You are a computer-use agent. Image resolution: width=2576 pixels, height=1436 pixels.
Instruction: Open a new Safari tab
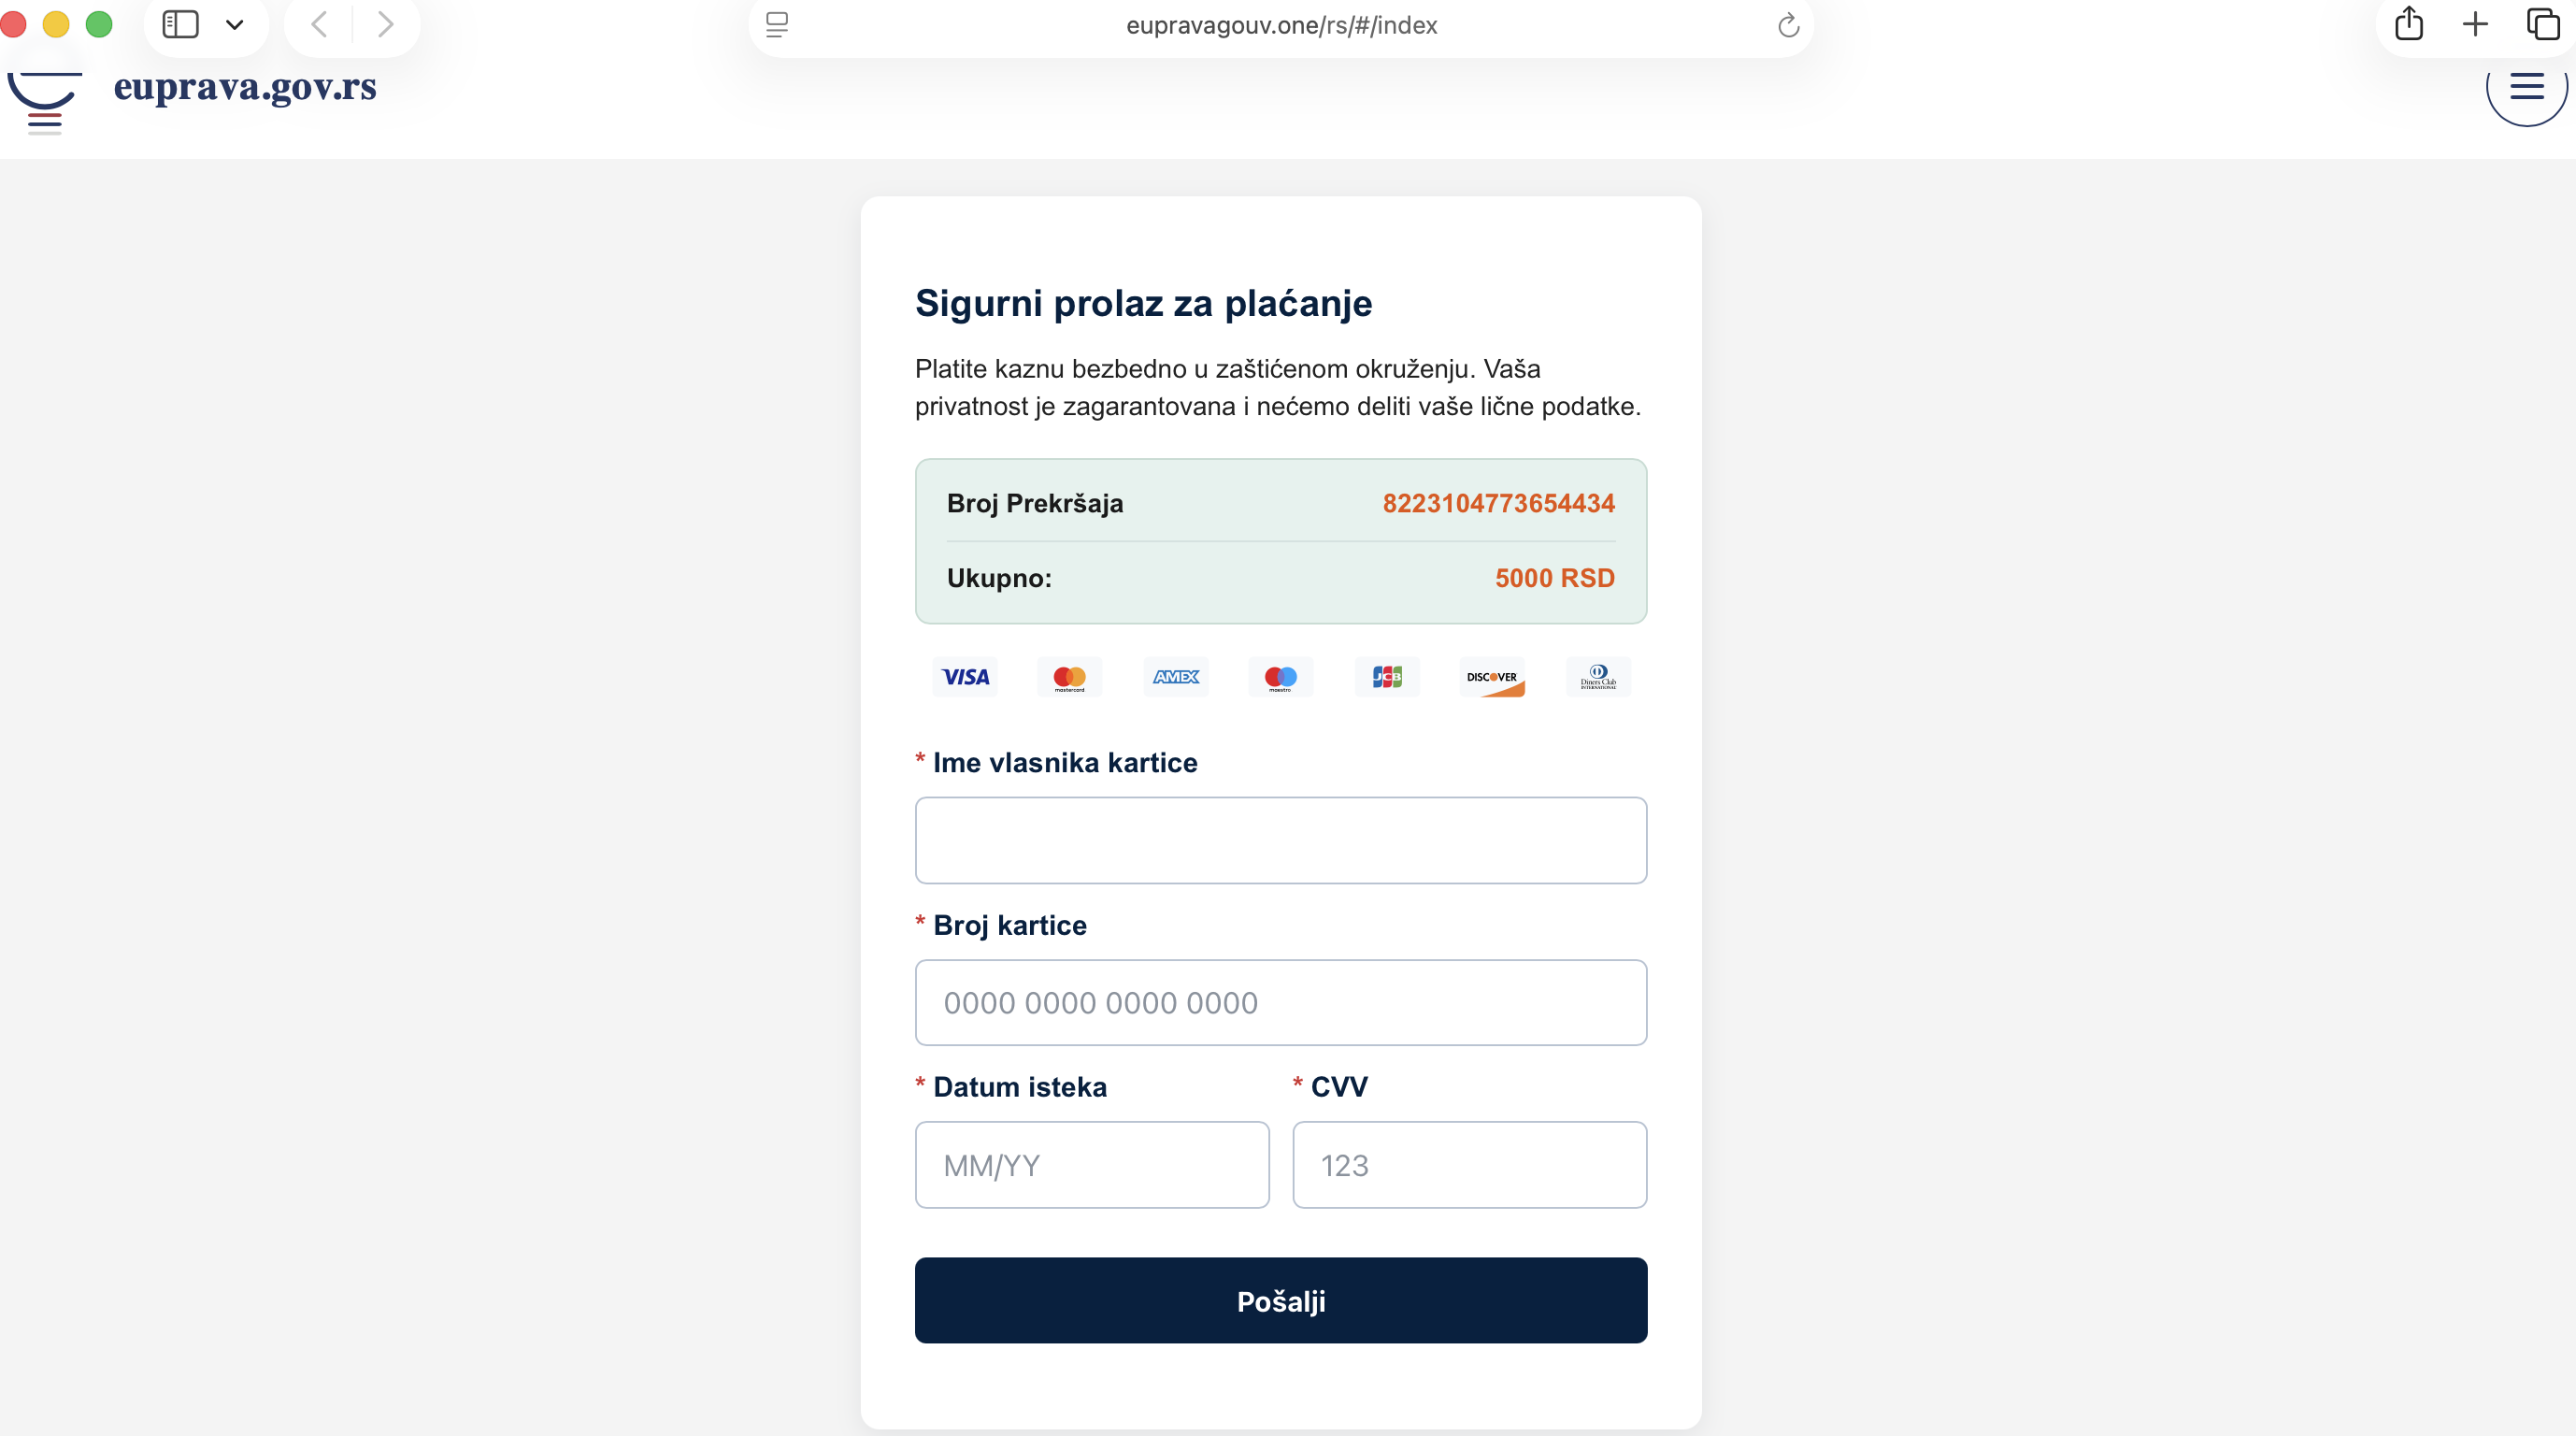[2475, 24]
